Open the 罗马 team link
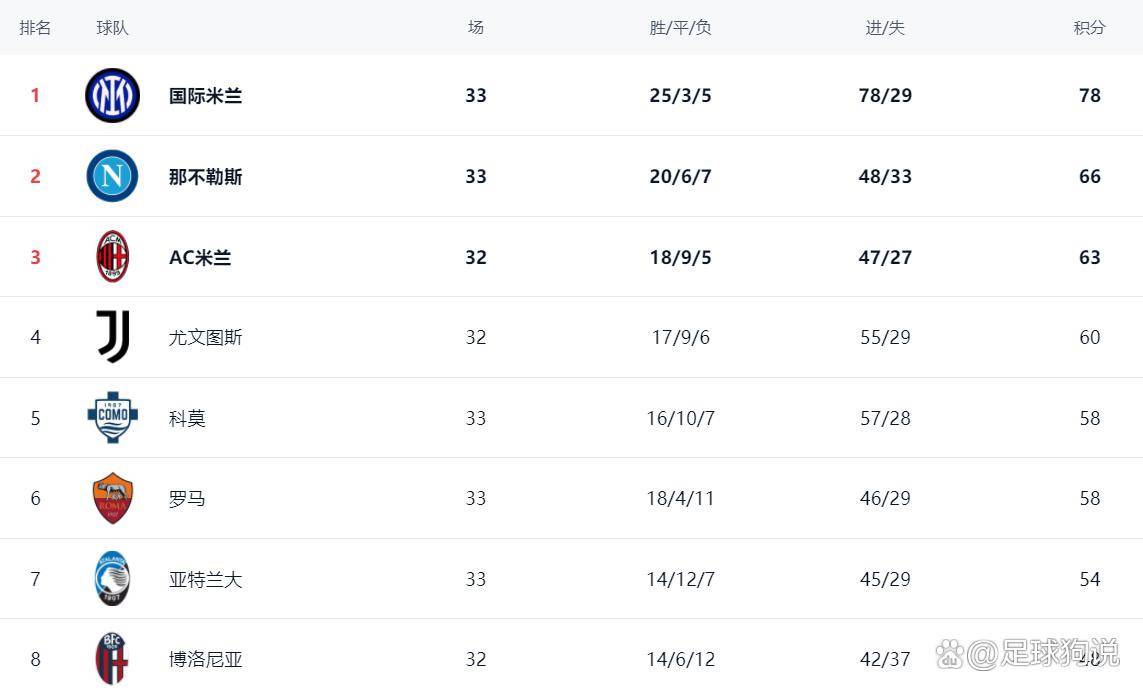 pos(187,498)
